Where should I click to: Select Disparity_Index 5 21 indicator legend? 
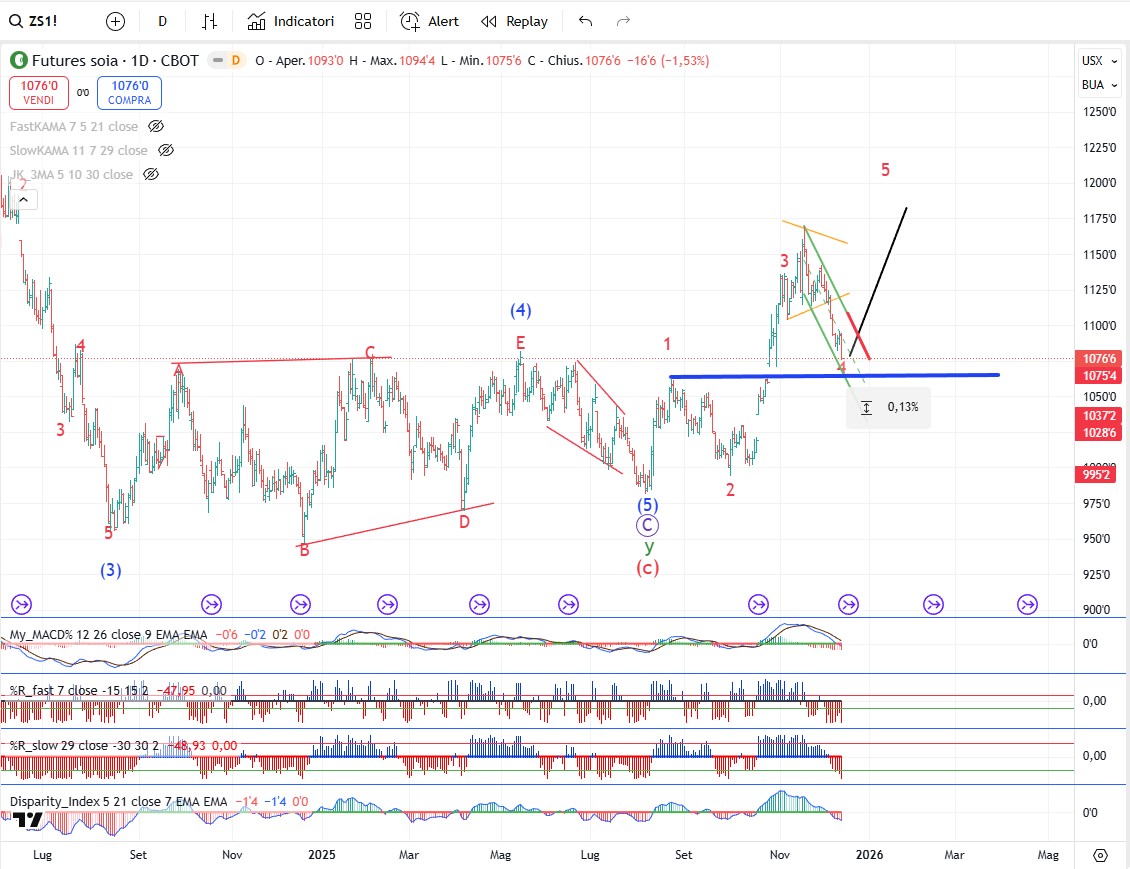click(x=118, y=801)
